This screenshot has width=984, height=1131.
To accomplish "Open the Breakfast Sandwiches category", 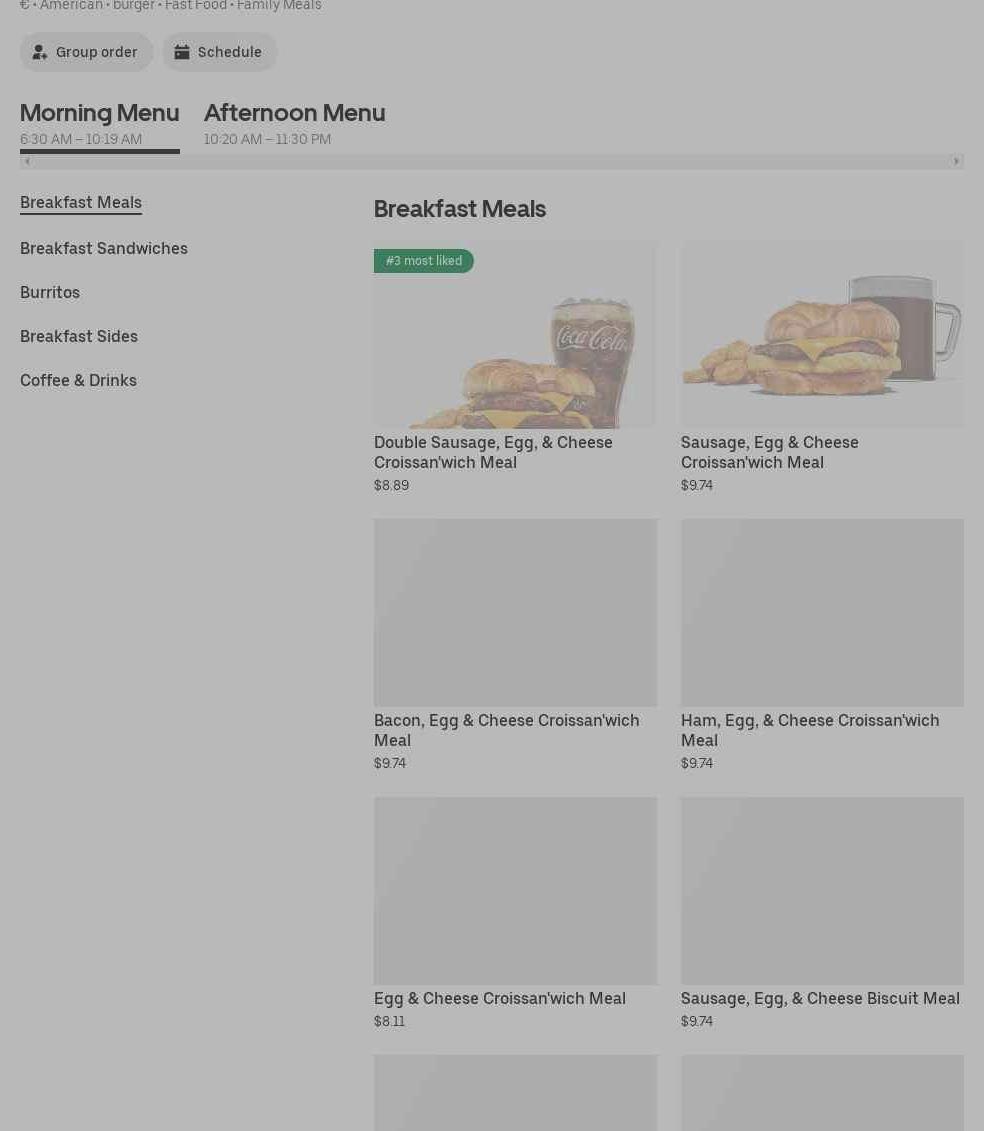I will click(x=104, y=248).
